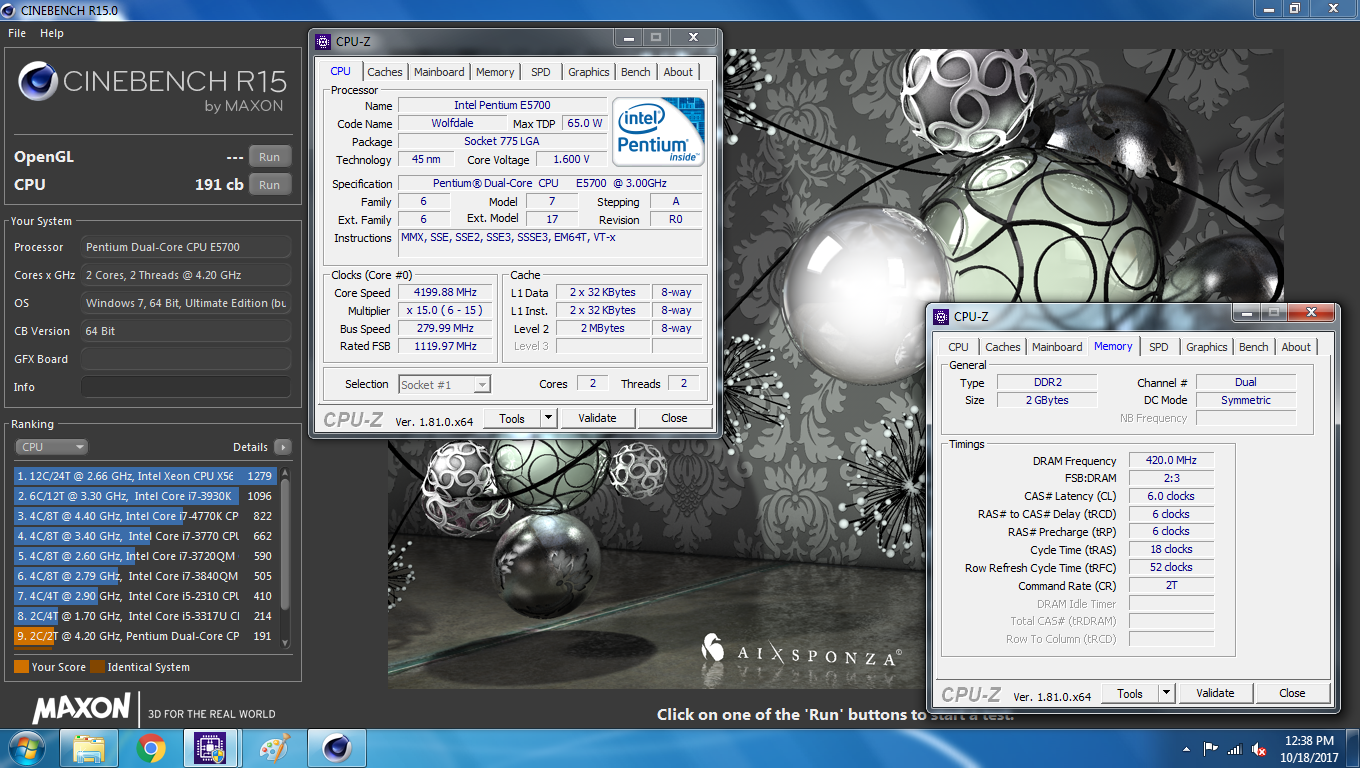Switch to CPU tab in Memory window
The image size is (1360, 768).
pyautogui.click(x=958, y=347)
